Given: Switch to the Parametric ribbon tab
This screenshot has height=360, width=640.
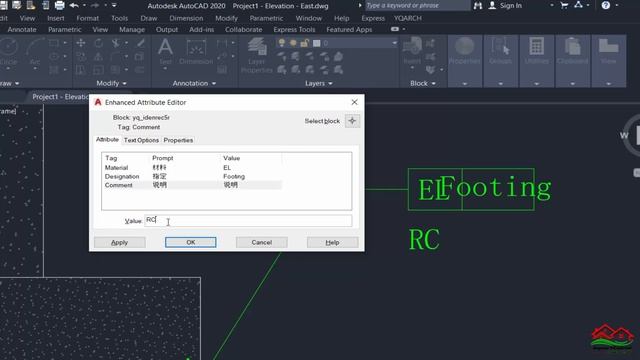Looking at the screenshot, I should tap(64, 29).
